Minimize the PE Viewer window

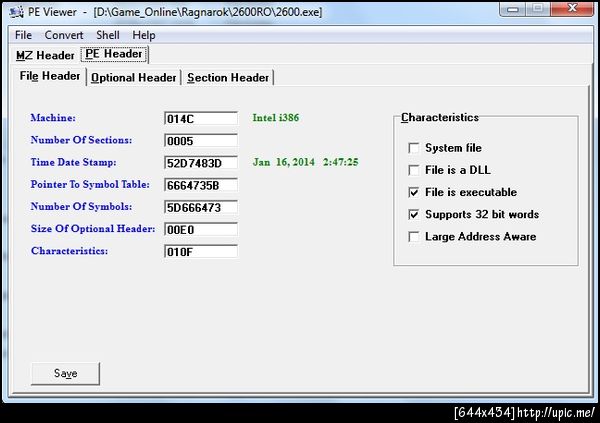click(x=514, y=9)
